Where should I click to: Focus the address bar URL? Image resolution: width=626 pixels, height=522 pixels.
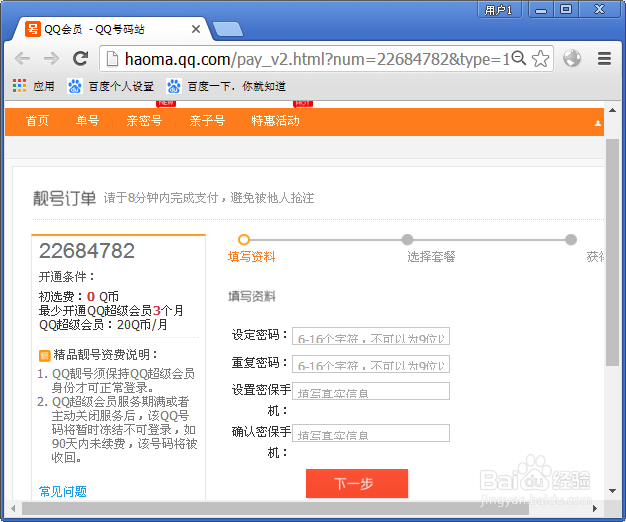coord(315,59)
